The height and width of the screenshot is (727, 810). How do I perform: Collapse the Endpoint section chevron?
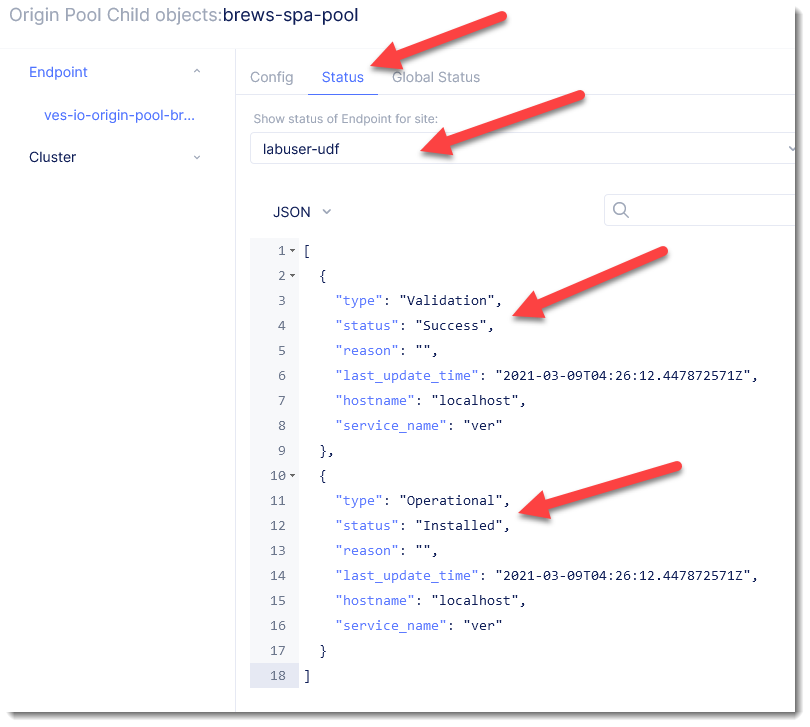[x=197, y=72]
